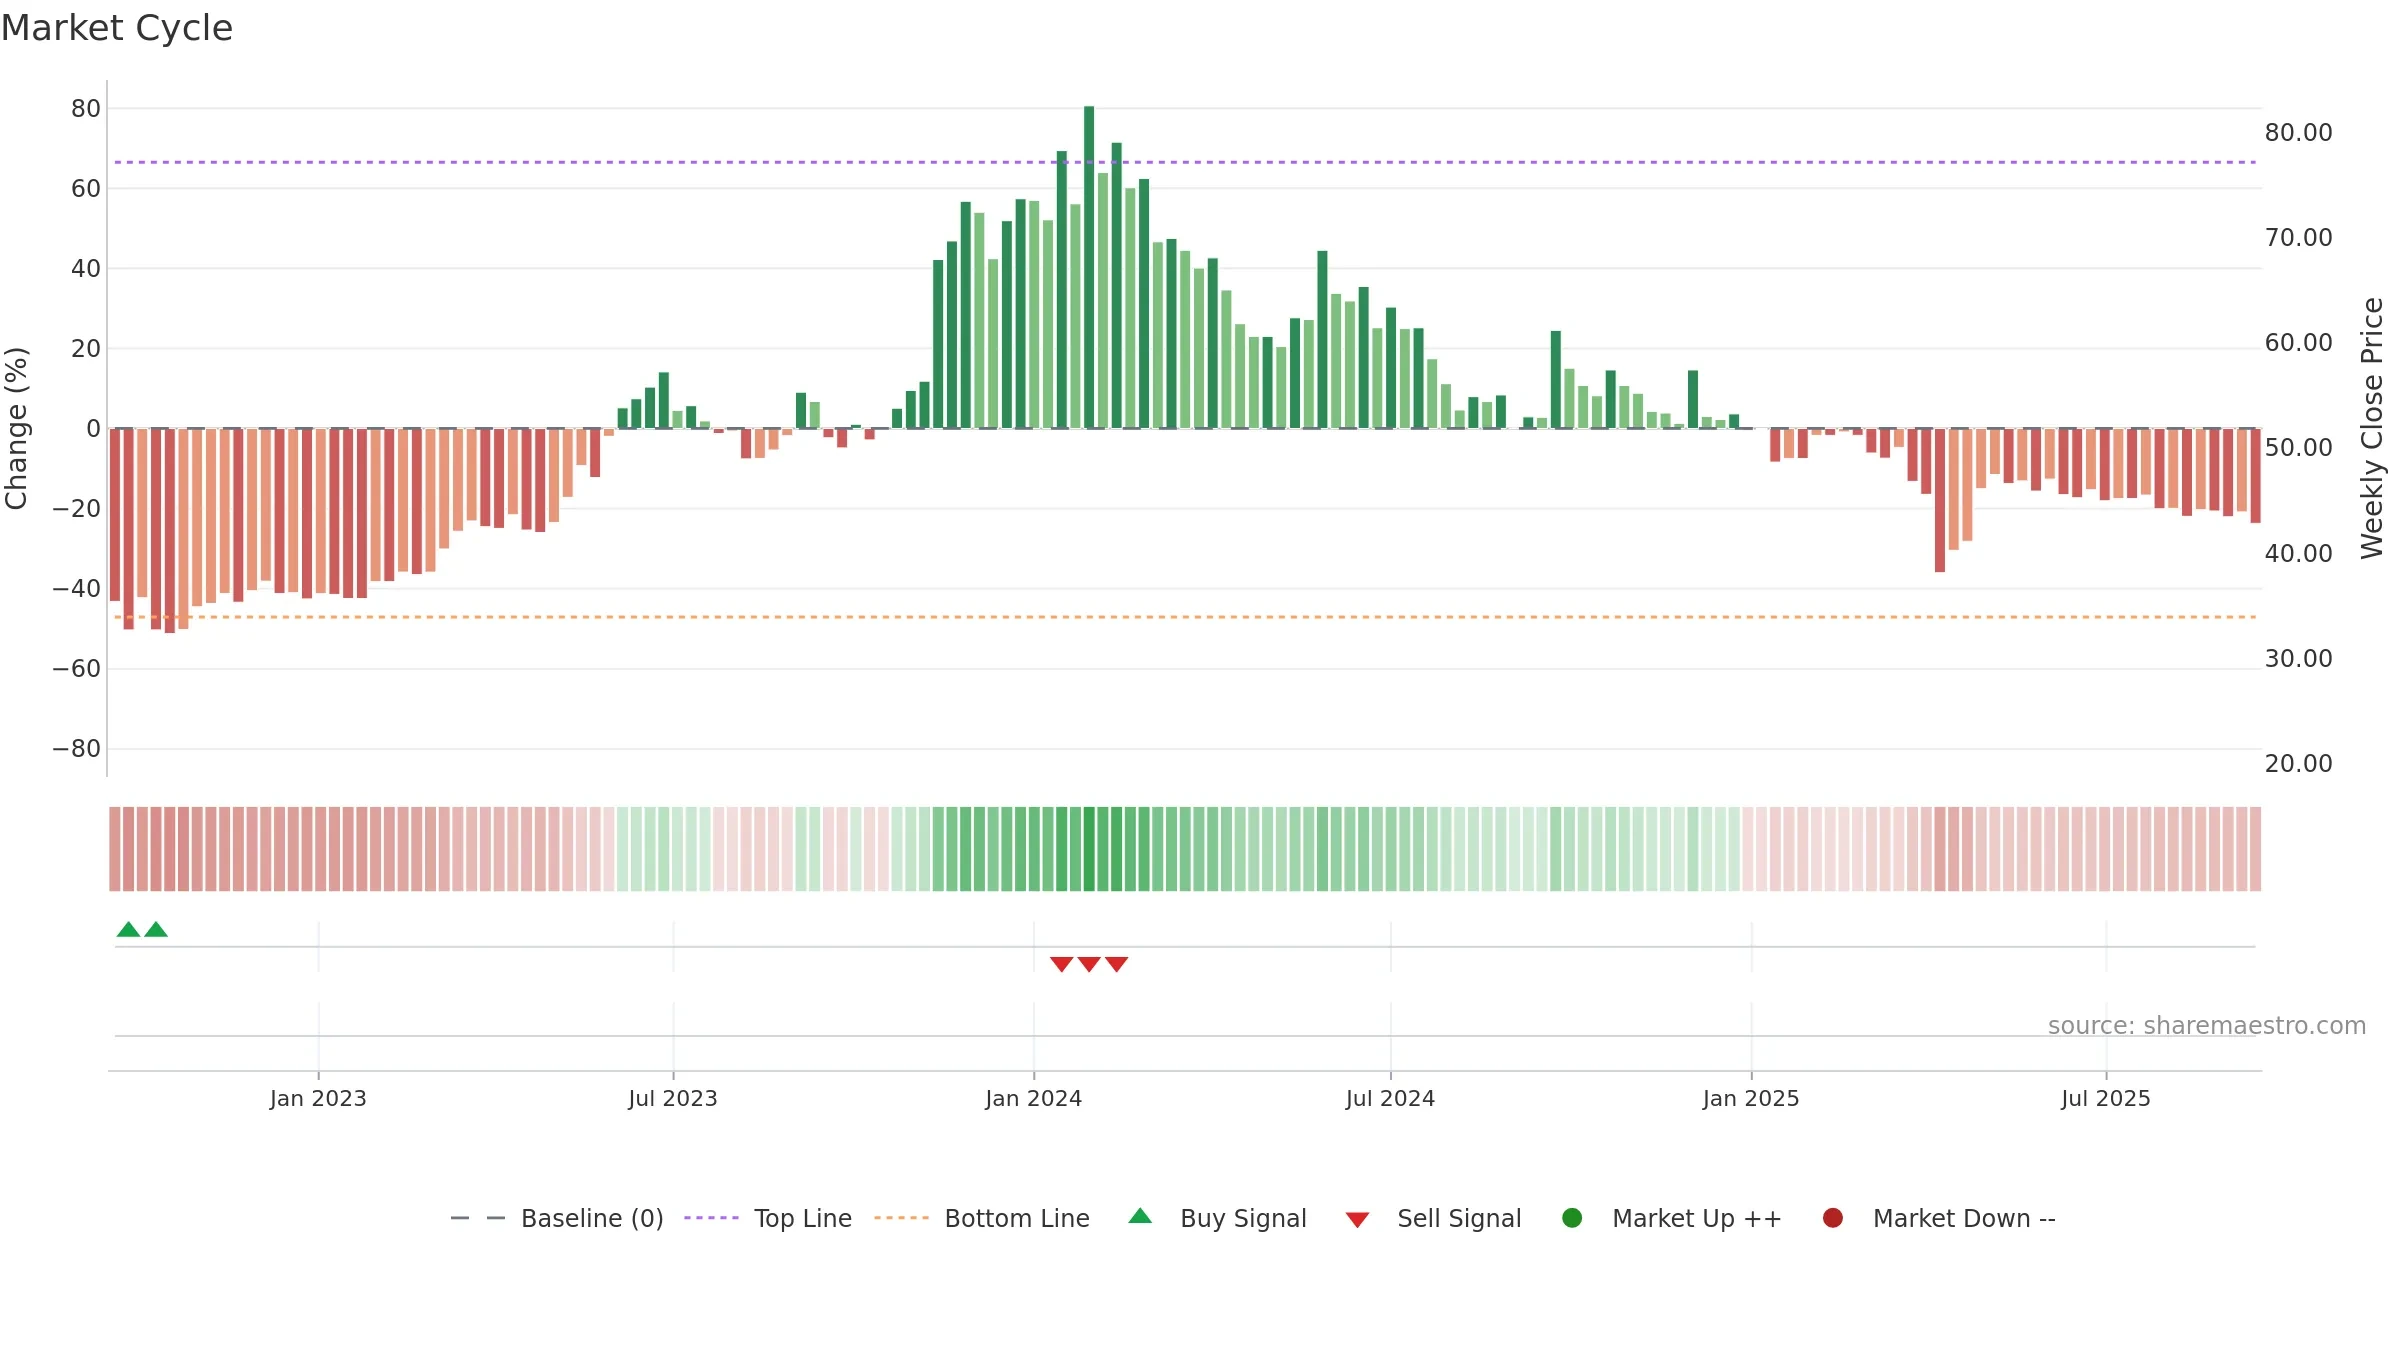2400x1350 pixels.
Task: Click the 80.00 right axis price label
Action: (x=2298, y=133)
